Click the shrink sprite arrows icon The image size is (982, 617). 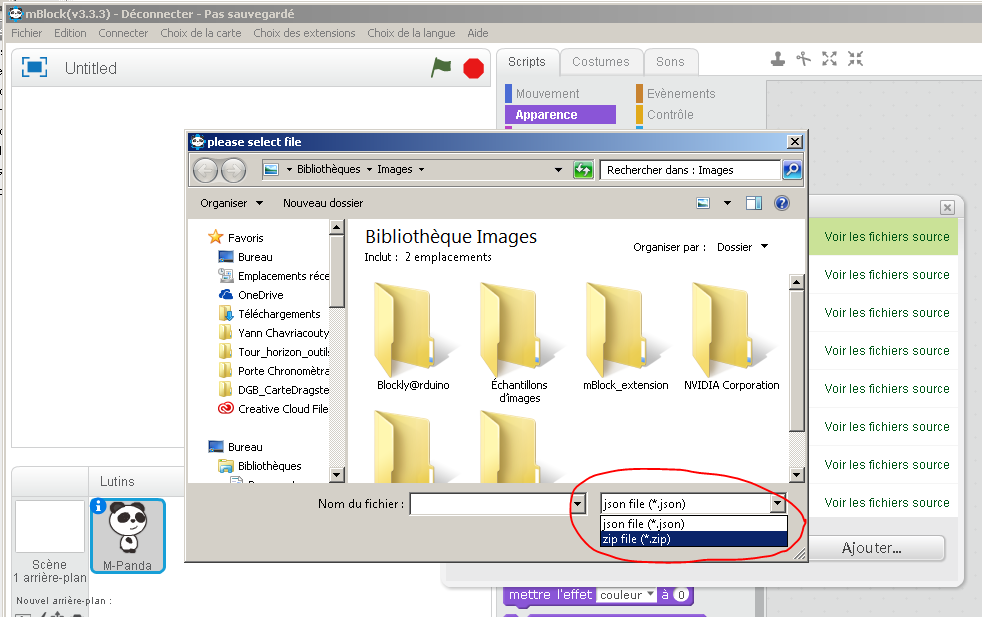point(856,59)
